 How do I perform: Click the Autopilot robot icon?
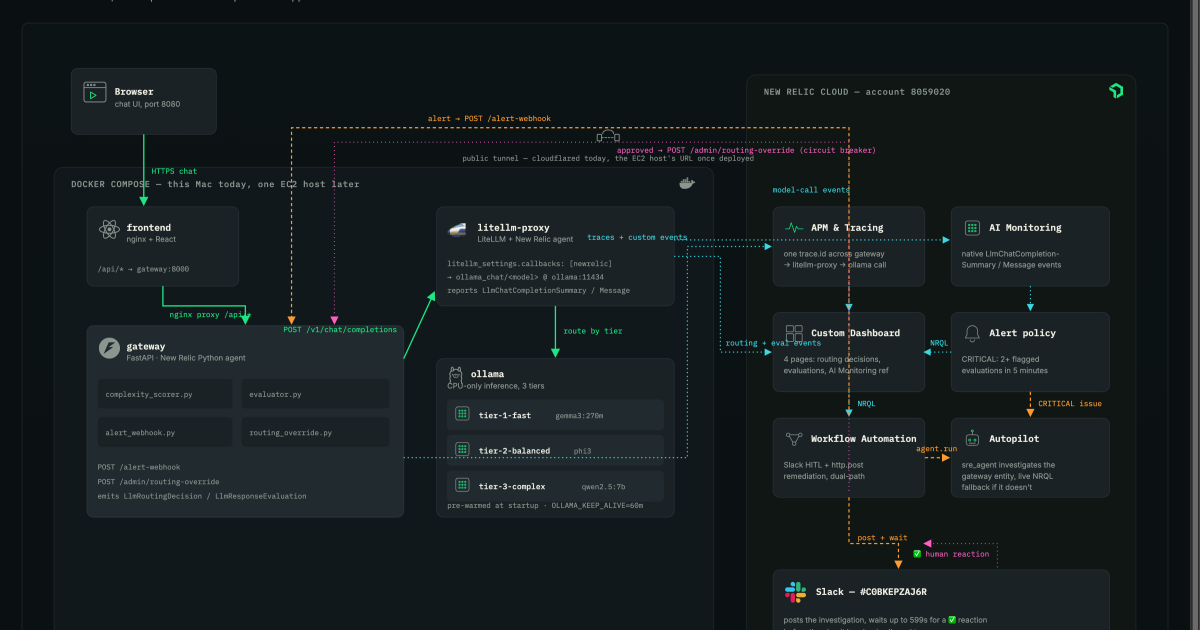tap(972, 438)
